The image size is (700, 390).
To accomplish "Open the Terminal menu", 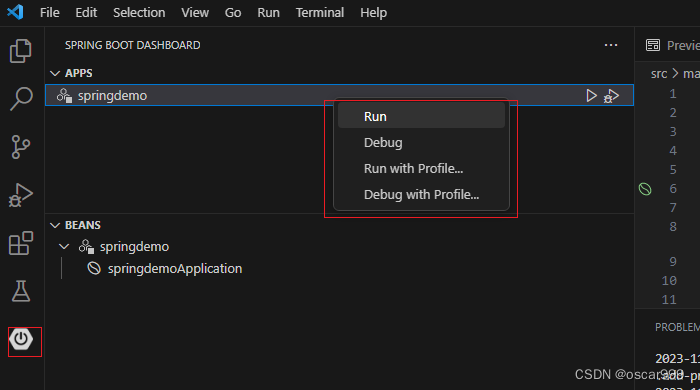I will pos(320,12).
